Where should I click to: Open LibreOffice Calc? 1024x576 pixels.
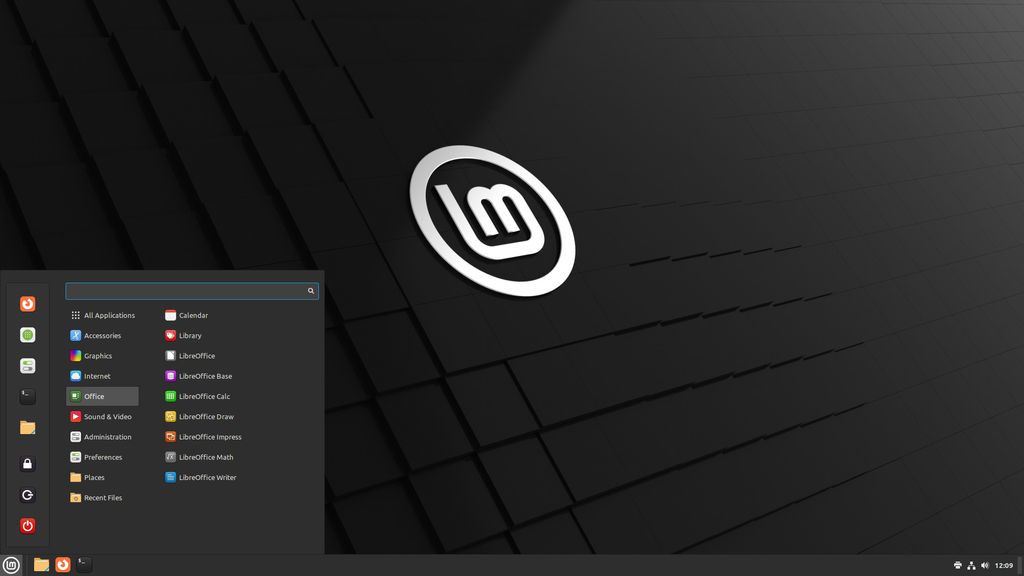pyautogui.click(x=202, y=396)
